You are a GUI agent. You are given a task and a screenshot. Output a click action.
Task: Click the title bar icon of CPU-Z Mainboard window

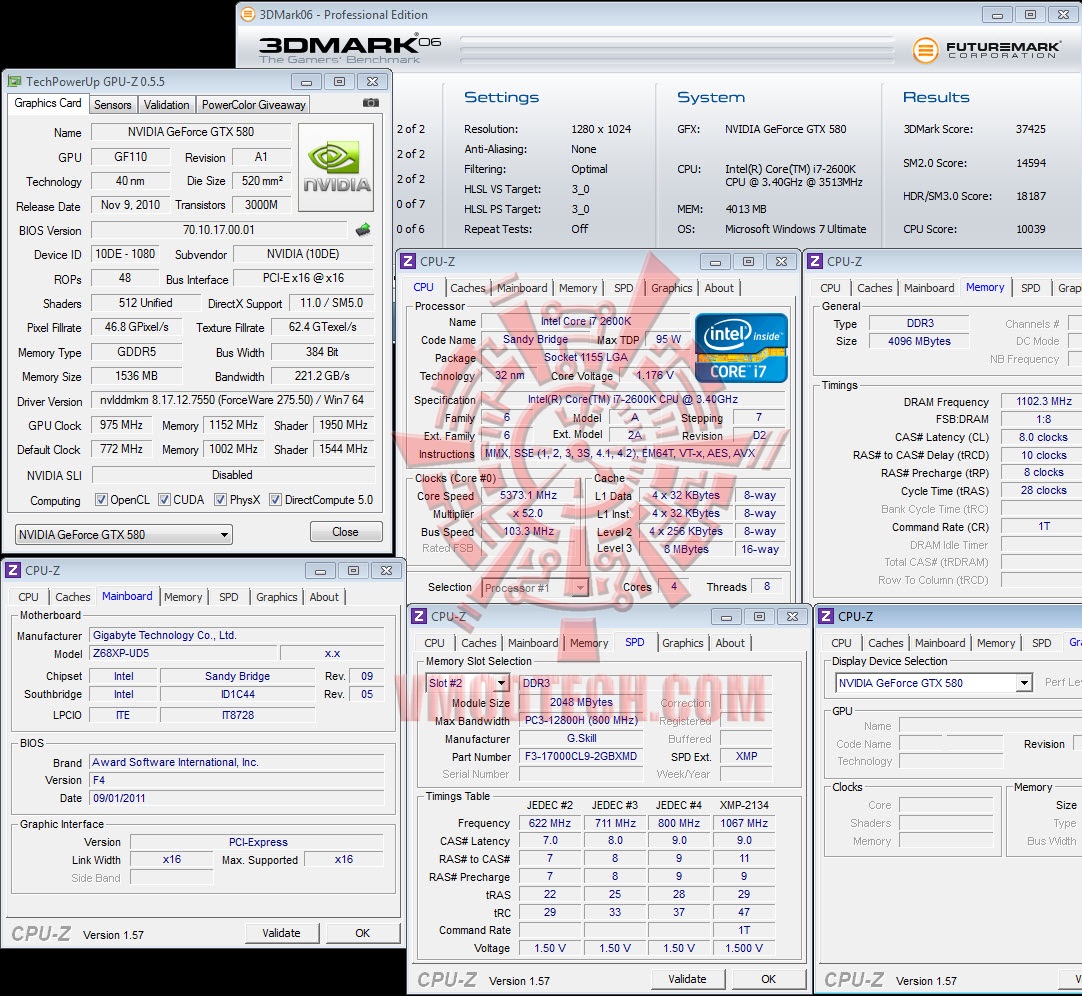pyautogui.click(x=13, y=570)
